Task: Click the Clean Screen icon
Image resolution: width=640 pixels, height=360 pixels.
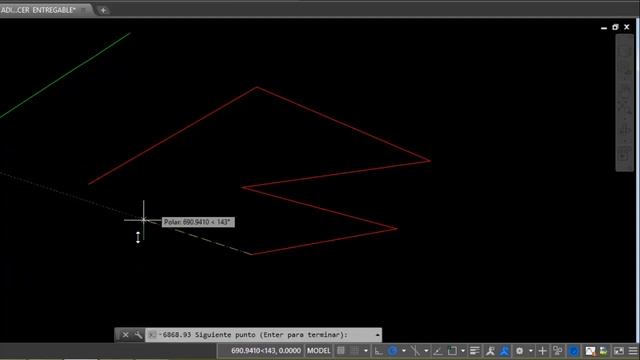Action: pyautogui.click(x=619, y=351)
